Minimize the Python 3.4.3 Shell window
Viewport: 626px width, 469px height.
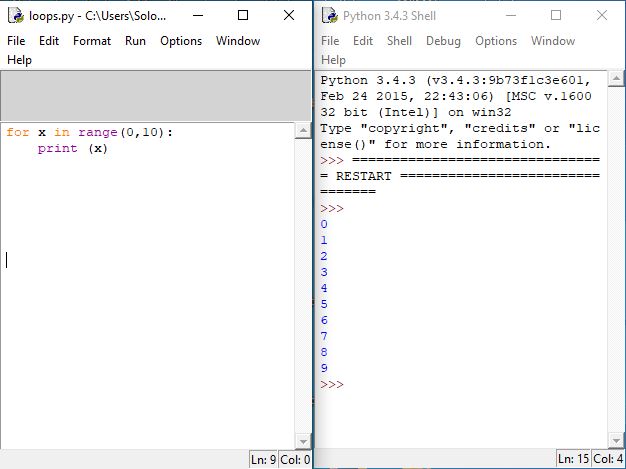[x=511, y=16]
